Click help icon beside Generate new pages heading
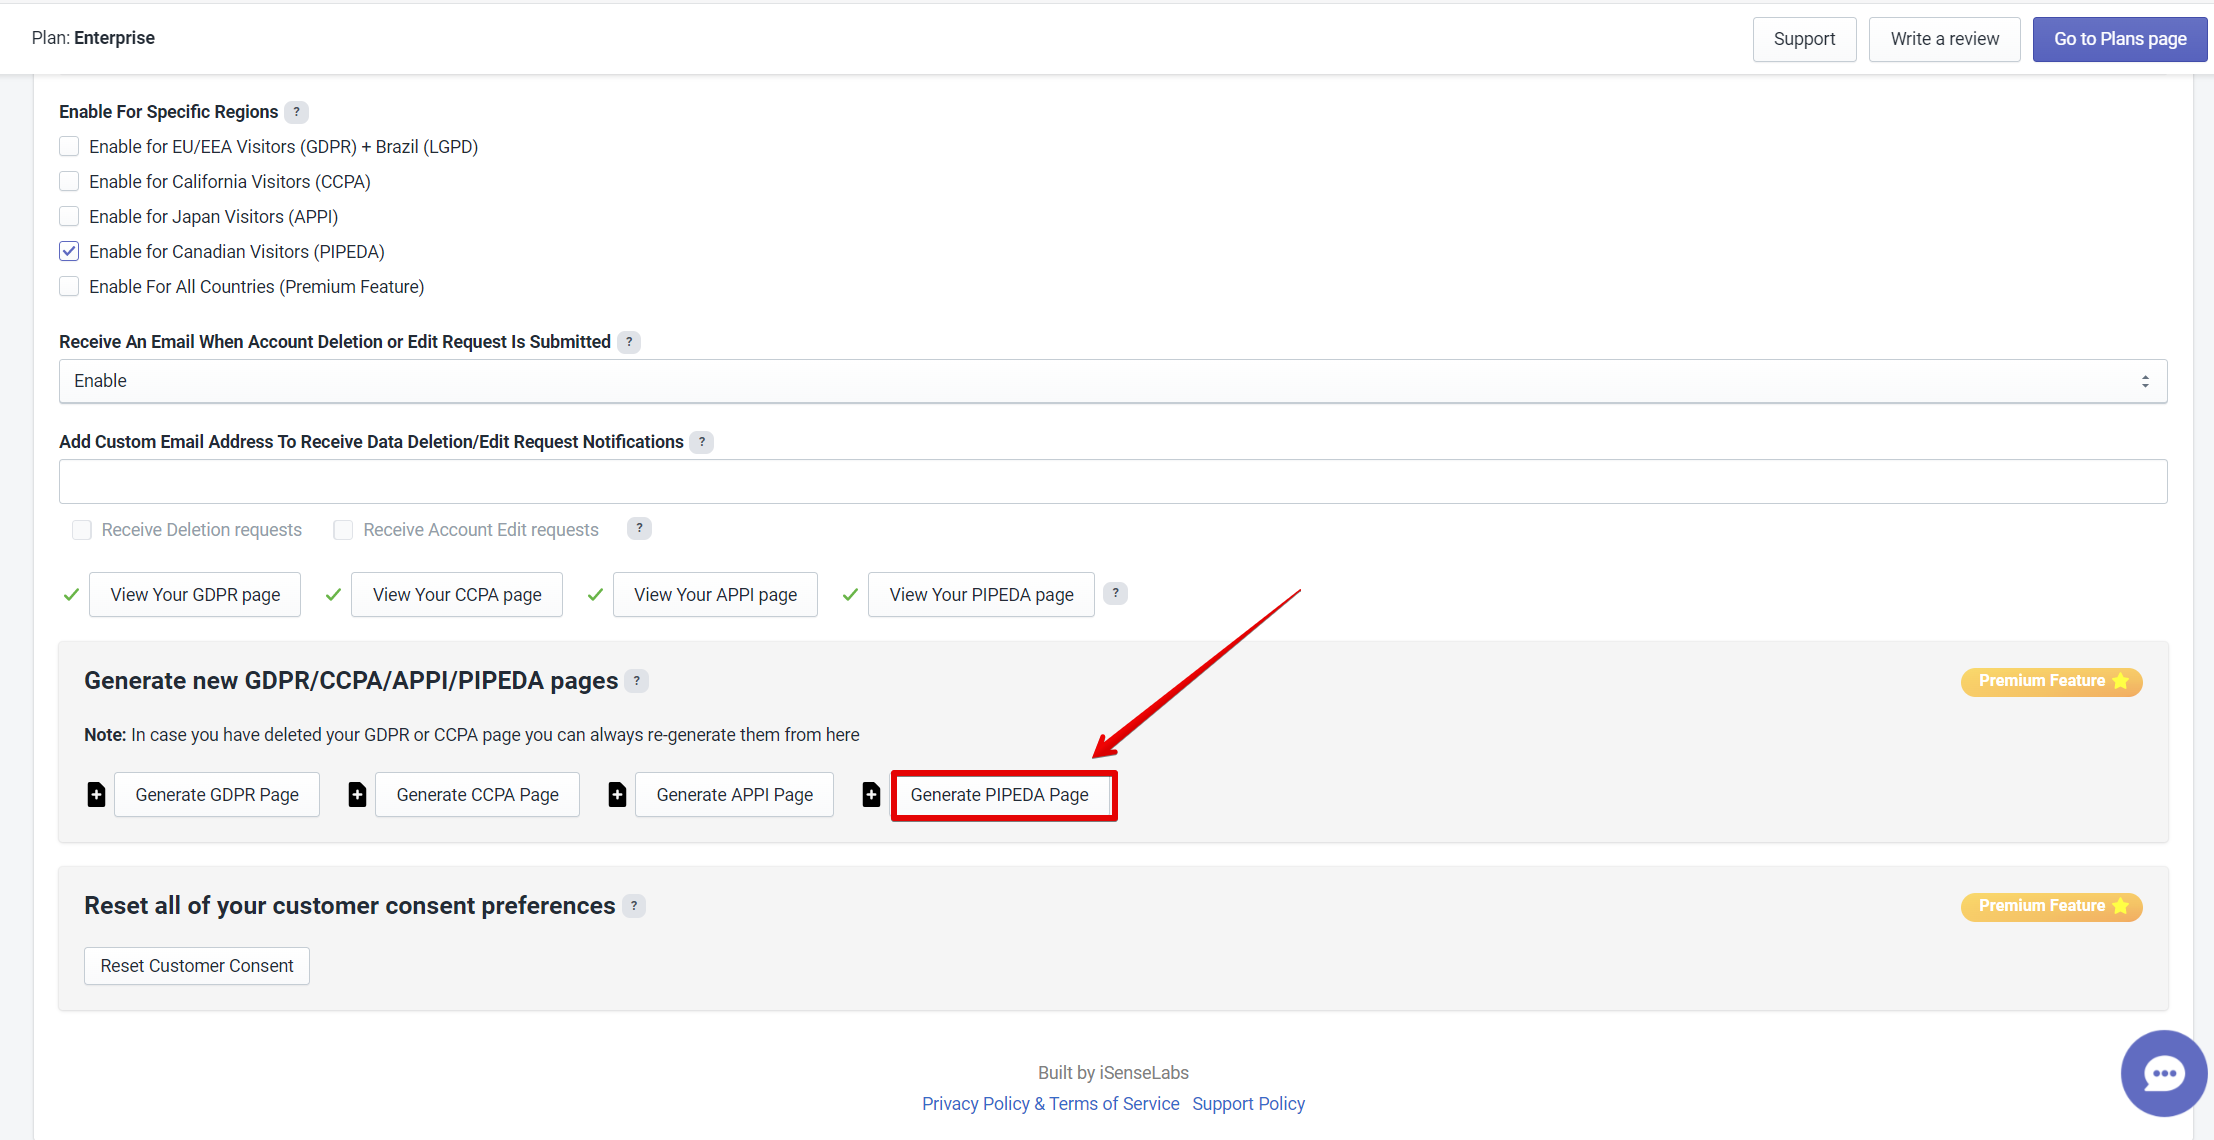 (637, 681)
